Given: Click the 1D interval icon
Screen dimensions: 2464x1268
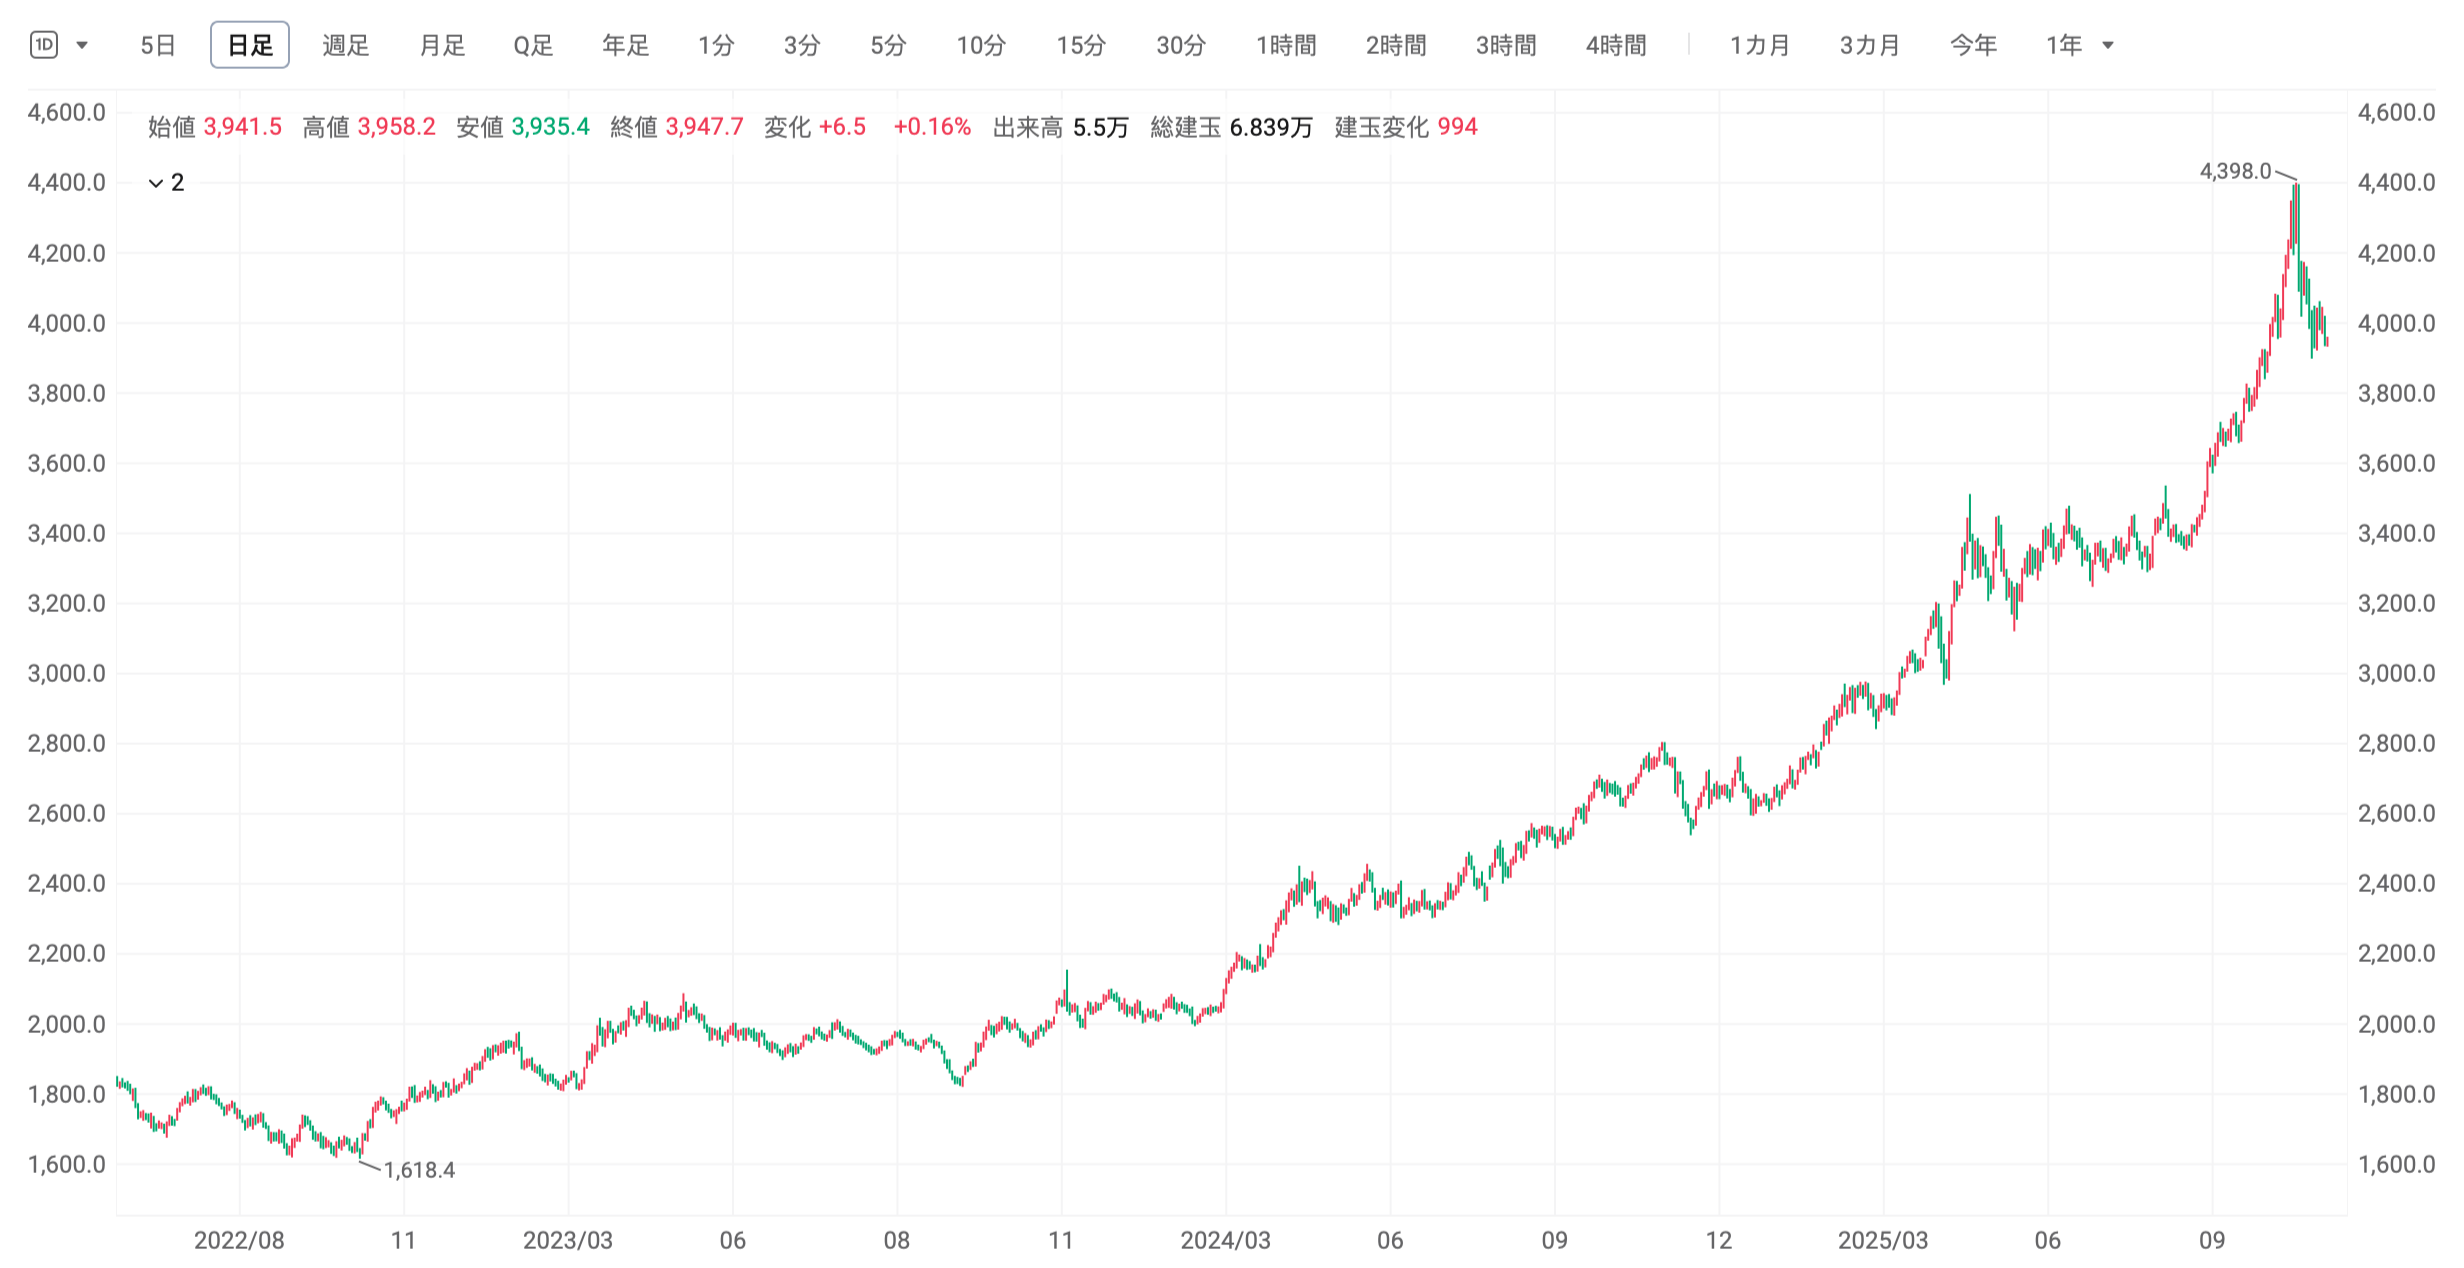Looking at the screenshot, I should click(44, 45).
